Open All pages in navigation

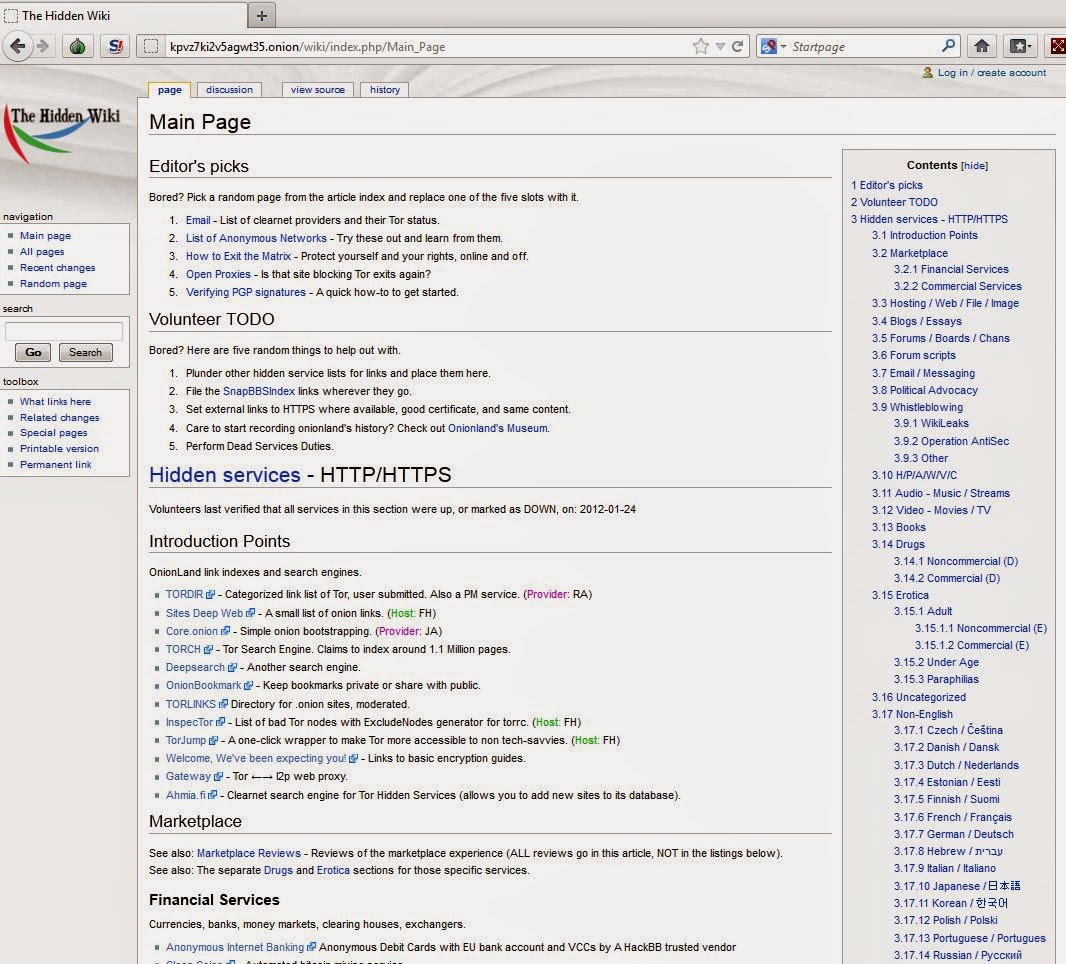[42, 252]
